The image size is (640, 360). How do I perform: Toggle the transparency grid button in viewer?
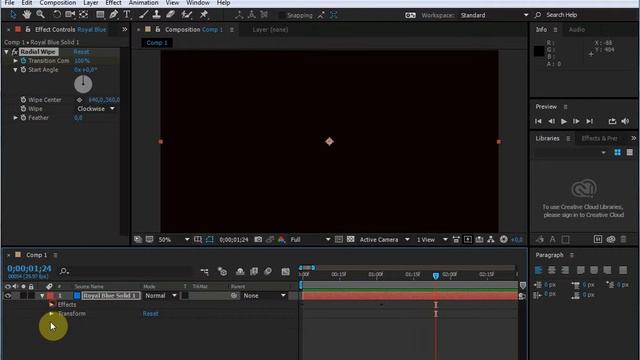coord(350,240)
